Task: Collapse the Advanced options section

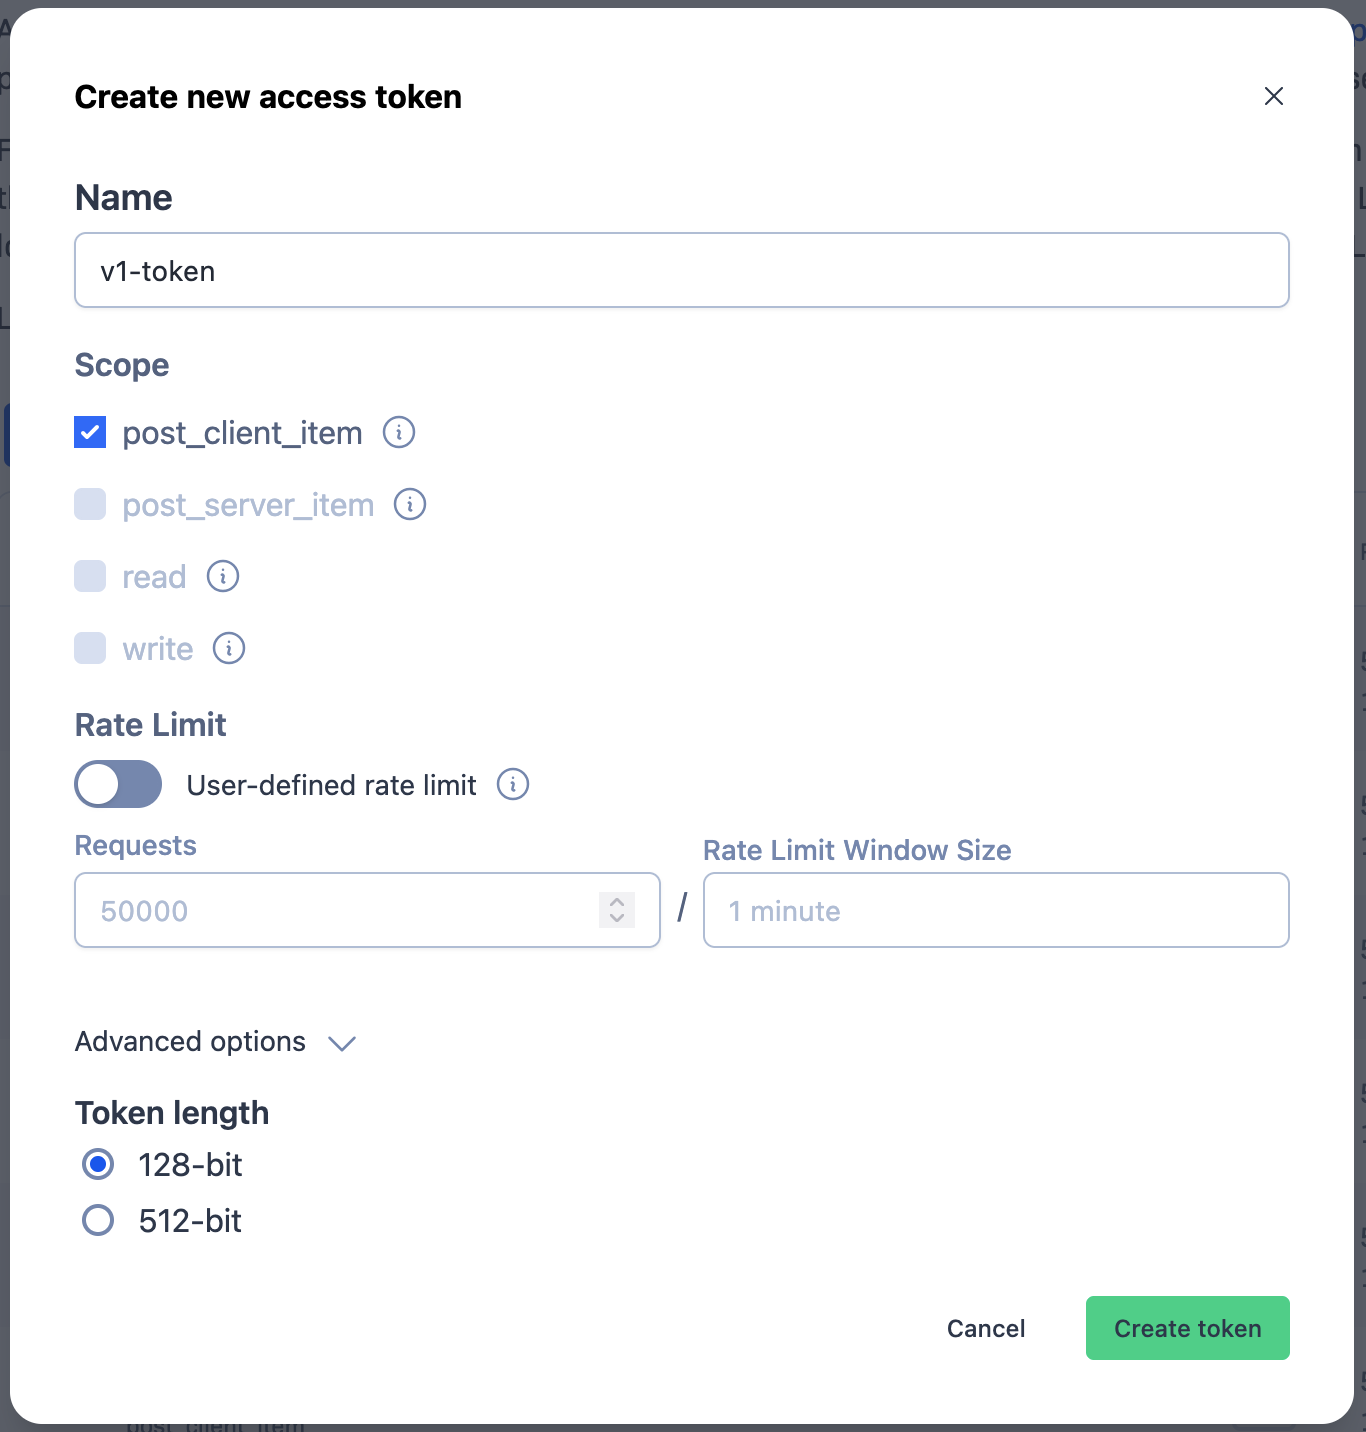Action: click(215, 1042)
